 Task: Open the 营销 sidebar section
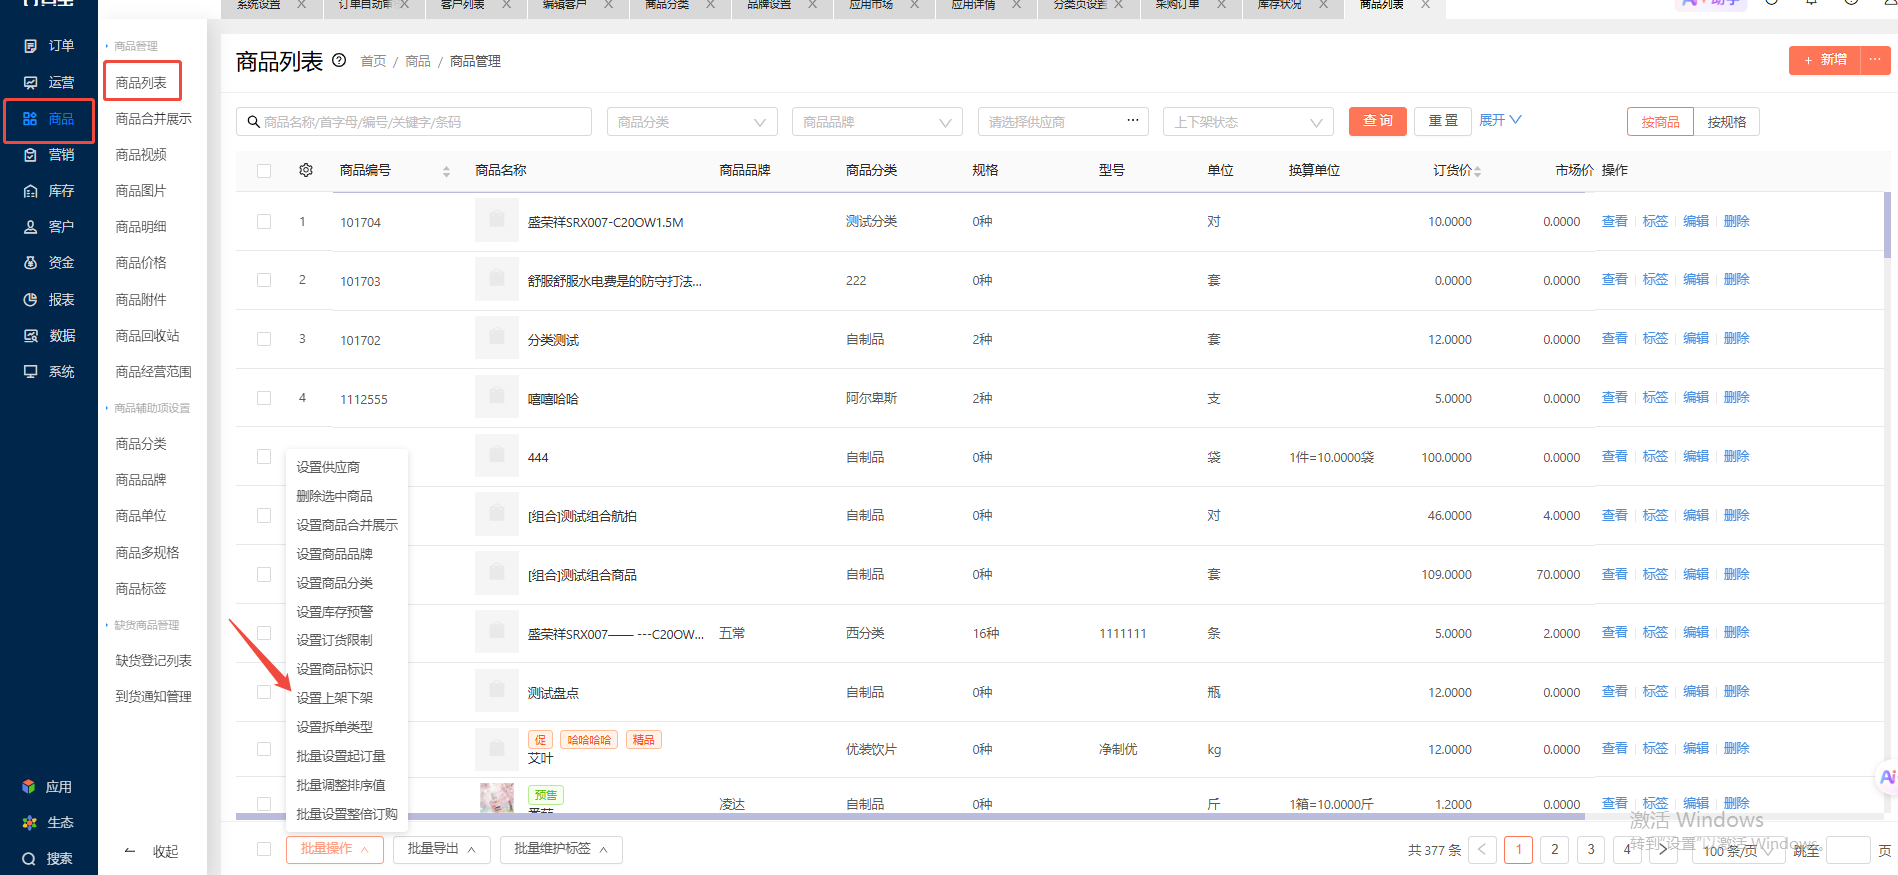tap(49, 155)
